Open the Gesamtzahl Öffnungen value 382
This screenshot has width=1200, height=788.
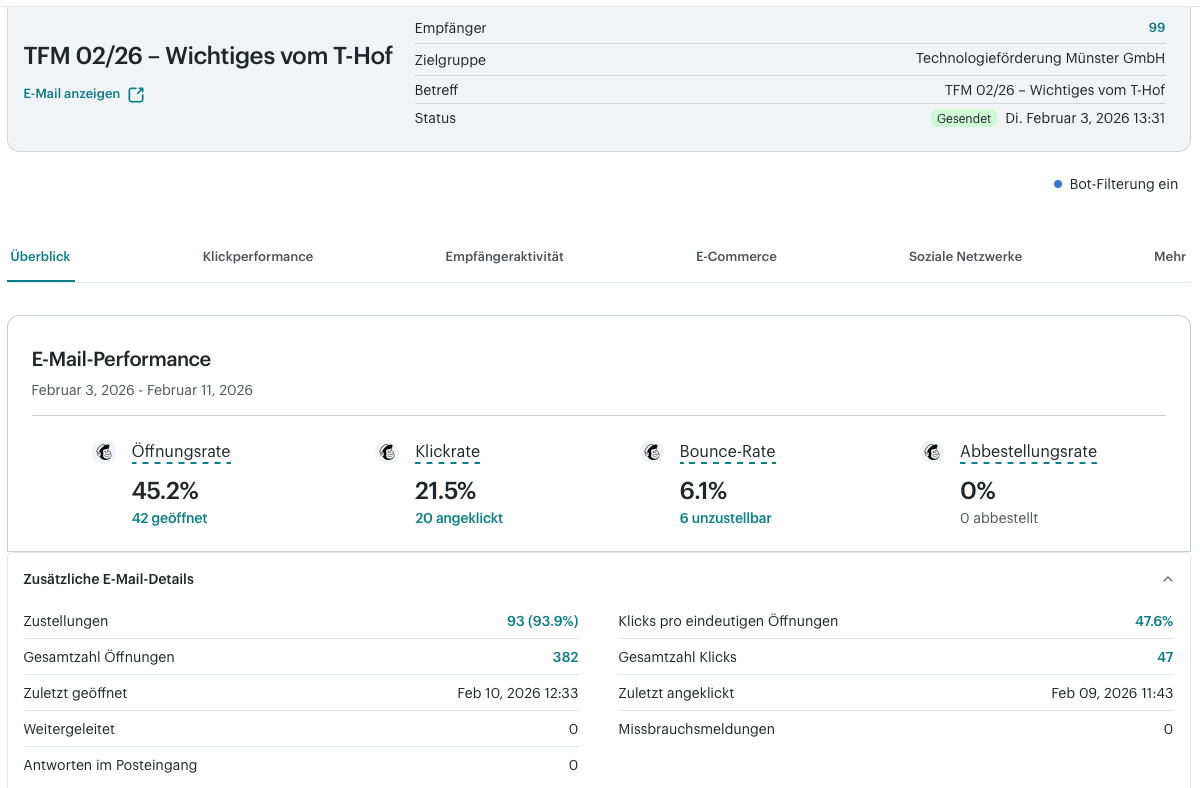tap(565, 657)
